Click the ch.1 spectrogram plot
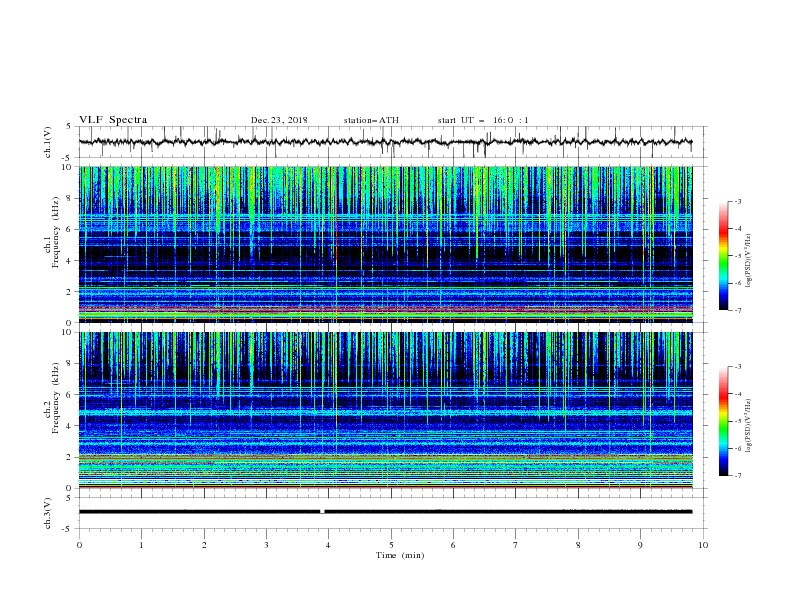This screenshot has height=612, width=792. click(386, 244)
